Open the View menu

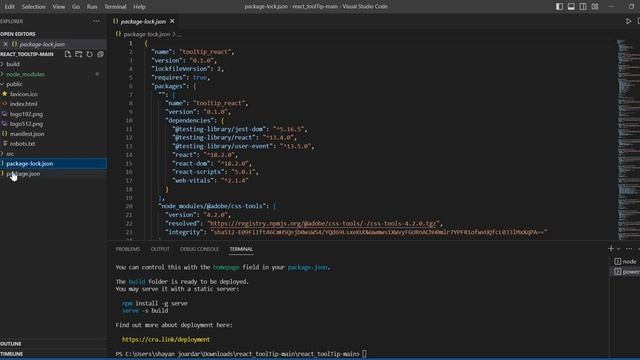[x=58, y=7]
